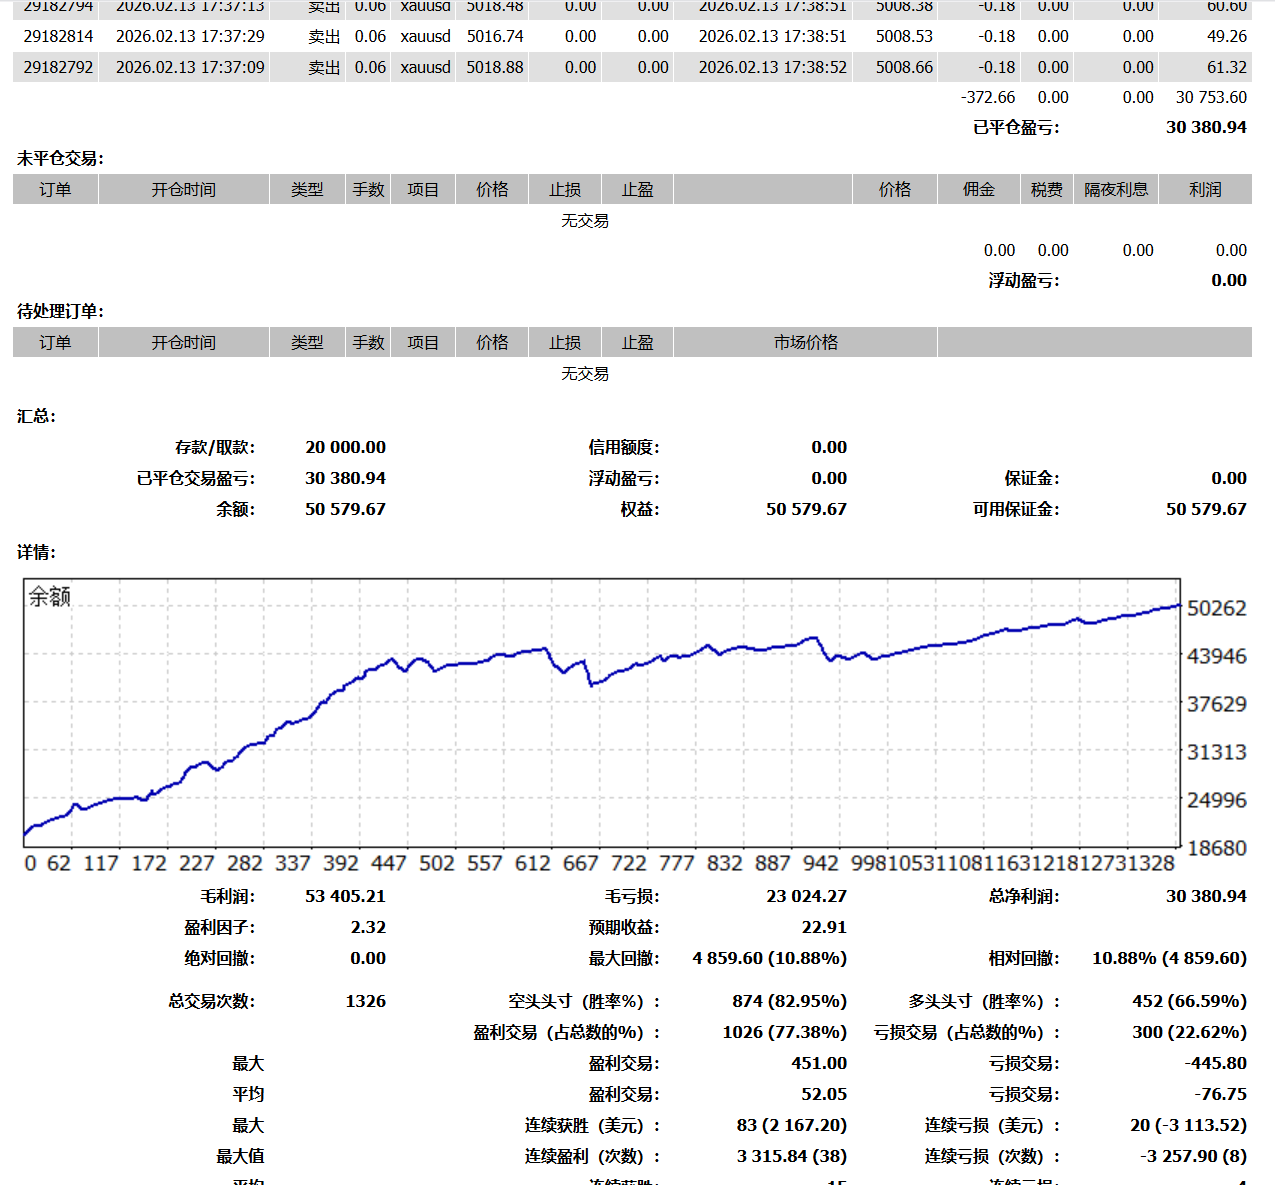Click the 毛利润: label
The width and height of the screenshot is (1275, 1185).
tap(228, 896)
